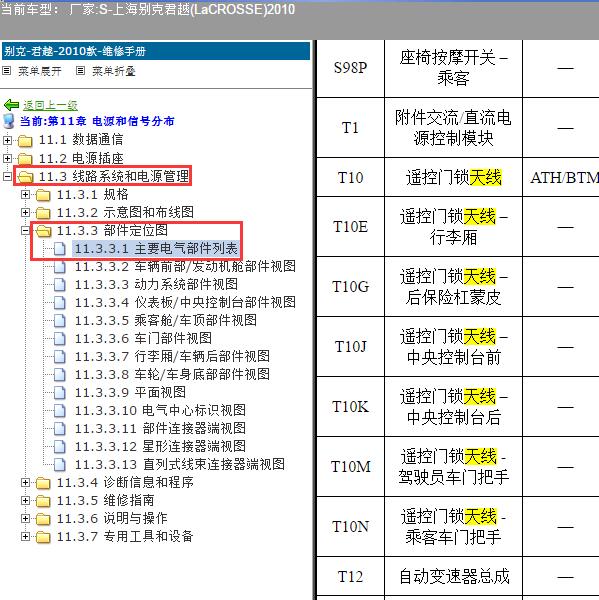Expand the 11.3.5 维修指南 node
The image size is (599, 600).
25,501
